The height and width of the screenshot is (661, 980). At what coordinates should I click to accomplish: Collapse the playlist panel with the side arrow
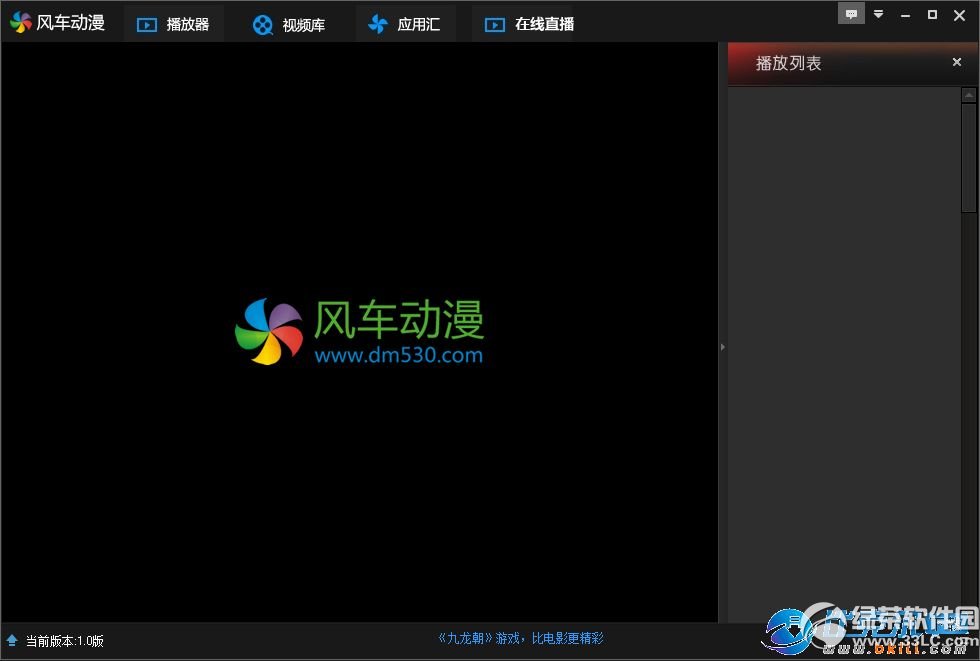[x=722, y=346]
